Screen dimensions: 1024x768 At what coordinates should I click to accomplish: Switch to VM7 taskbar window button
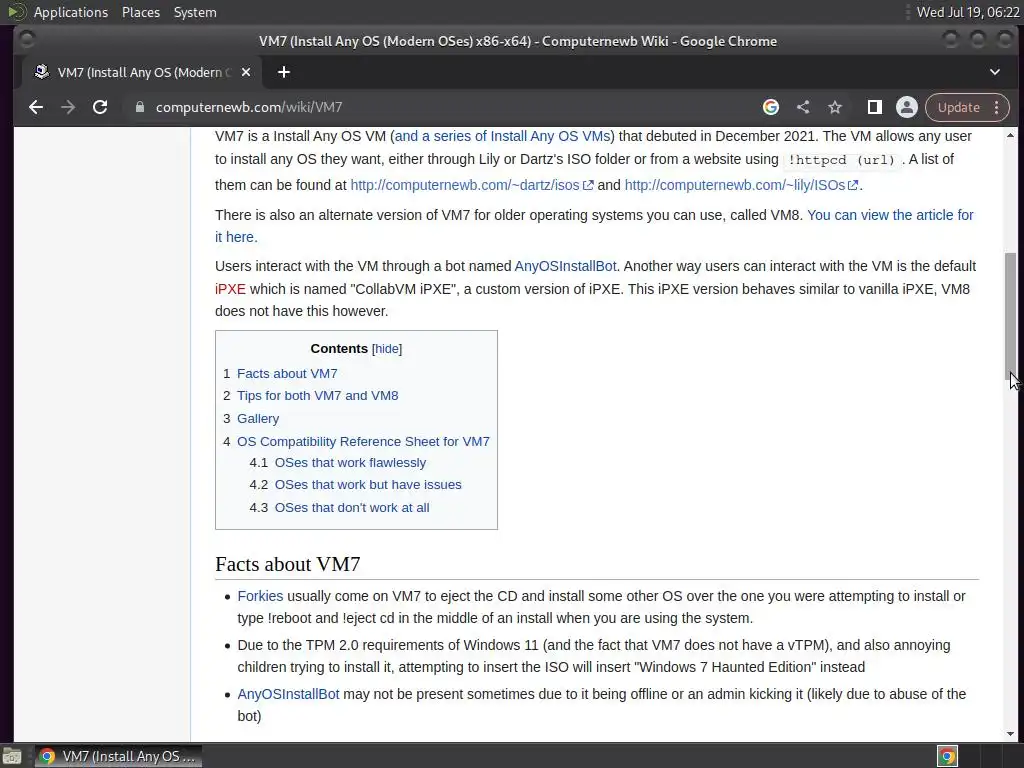(x=118, y=756)
